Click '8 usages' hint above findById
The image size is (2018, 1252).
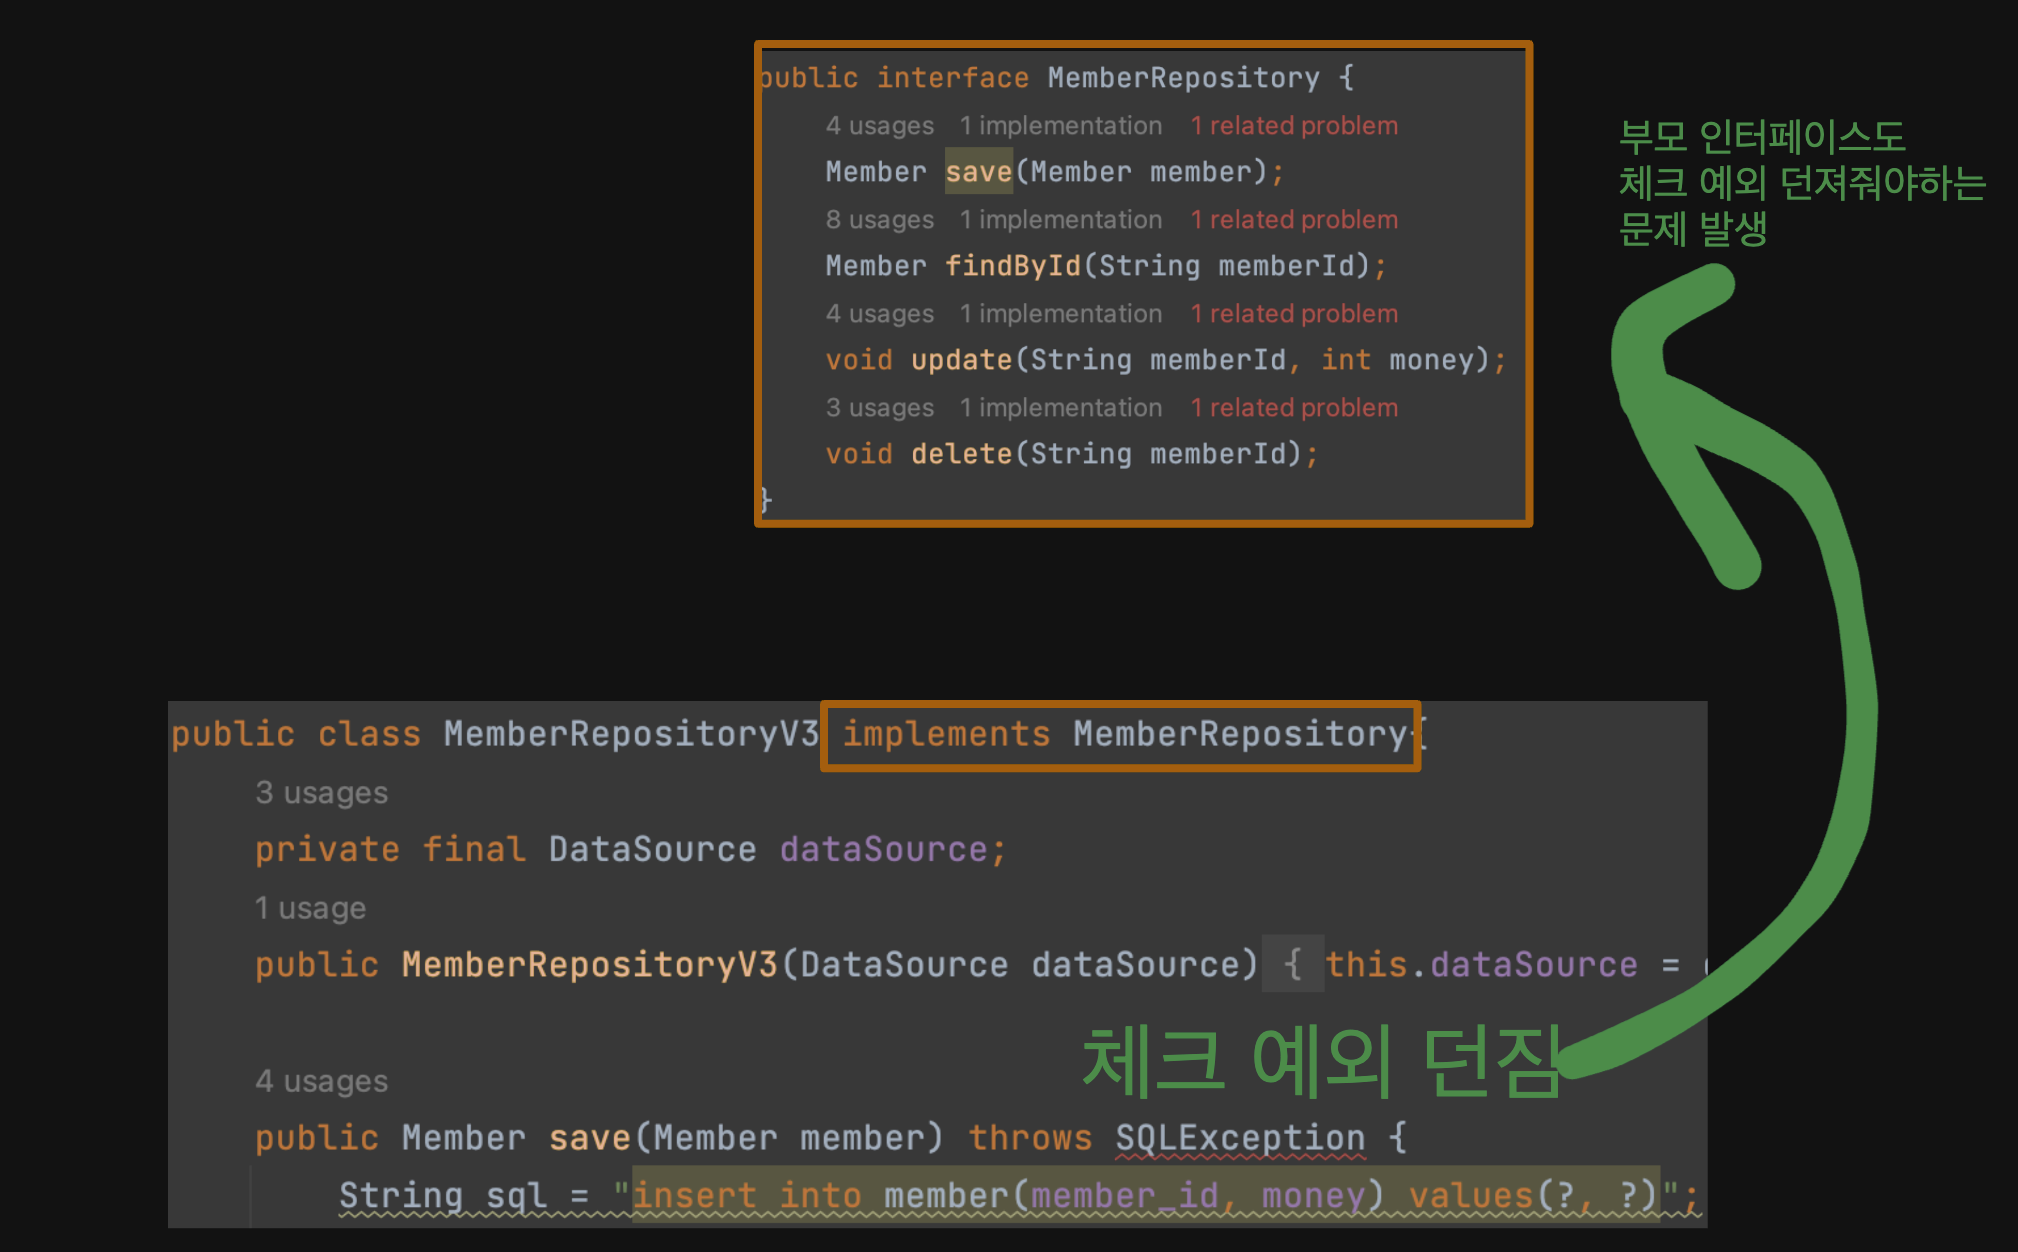(x=879, y=220)
